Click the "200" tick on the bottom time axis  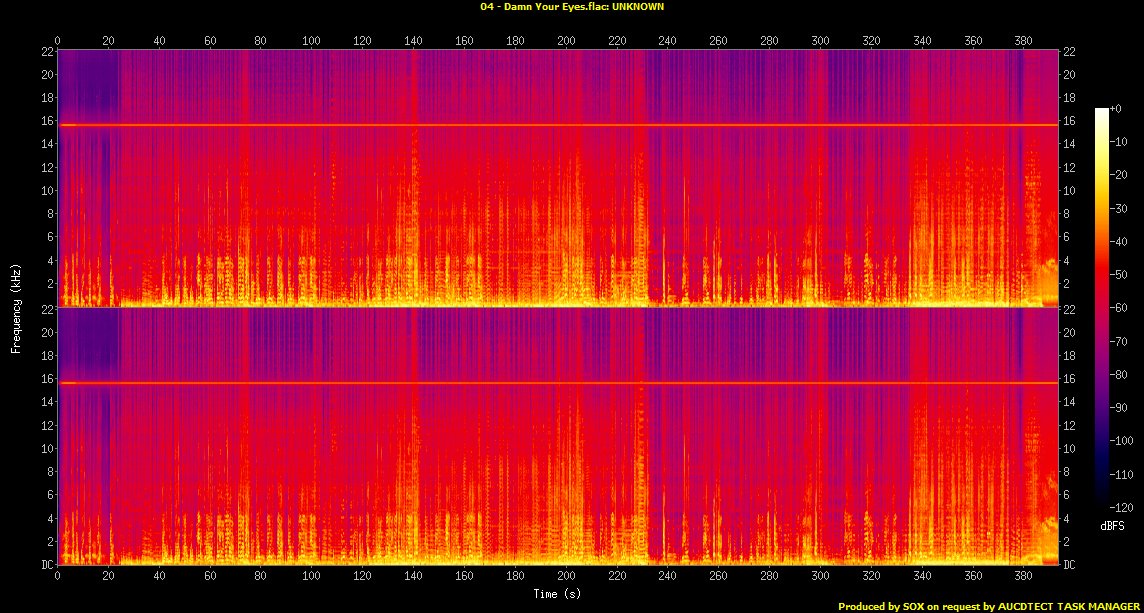pyautogui.click(x=566, y=576)
